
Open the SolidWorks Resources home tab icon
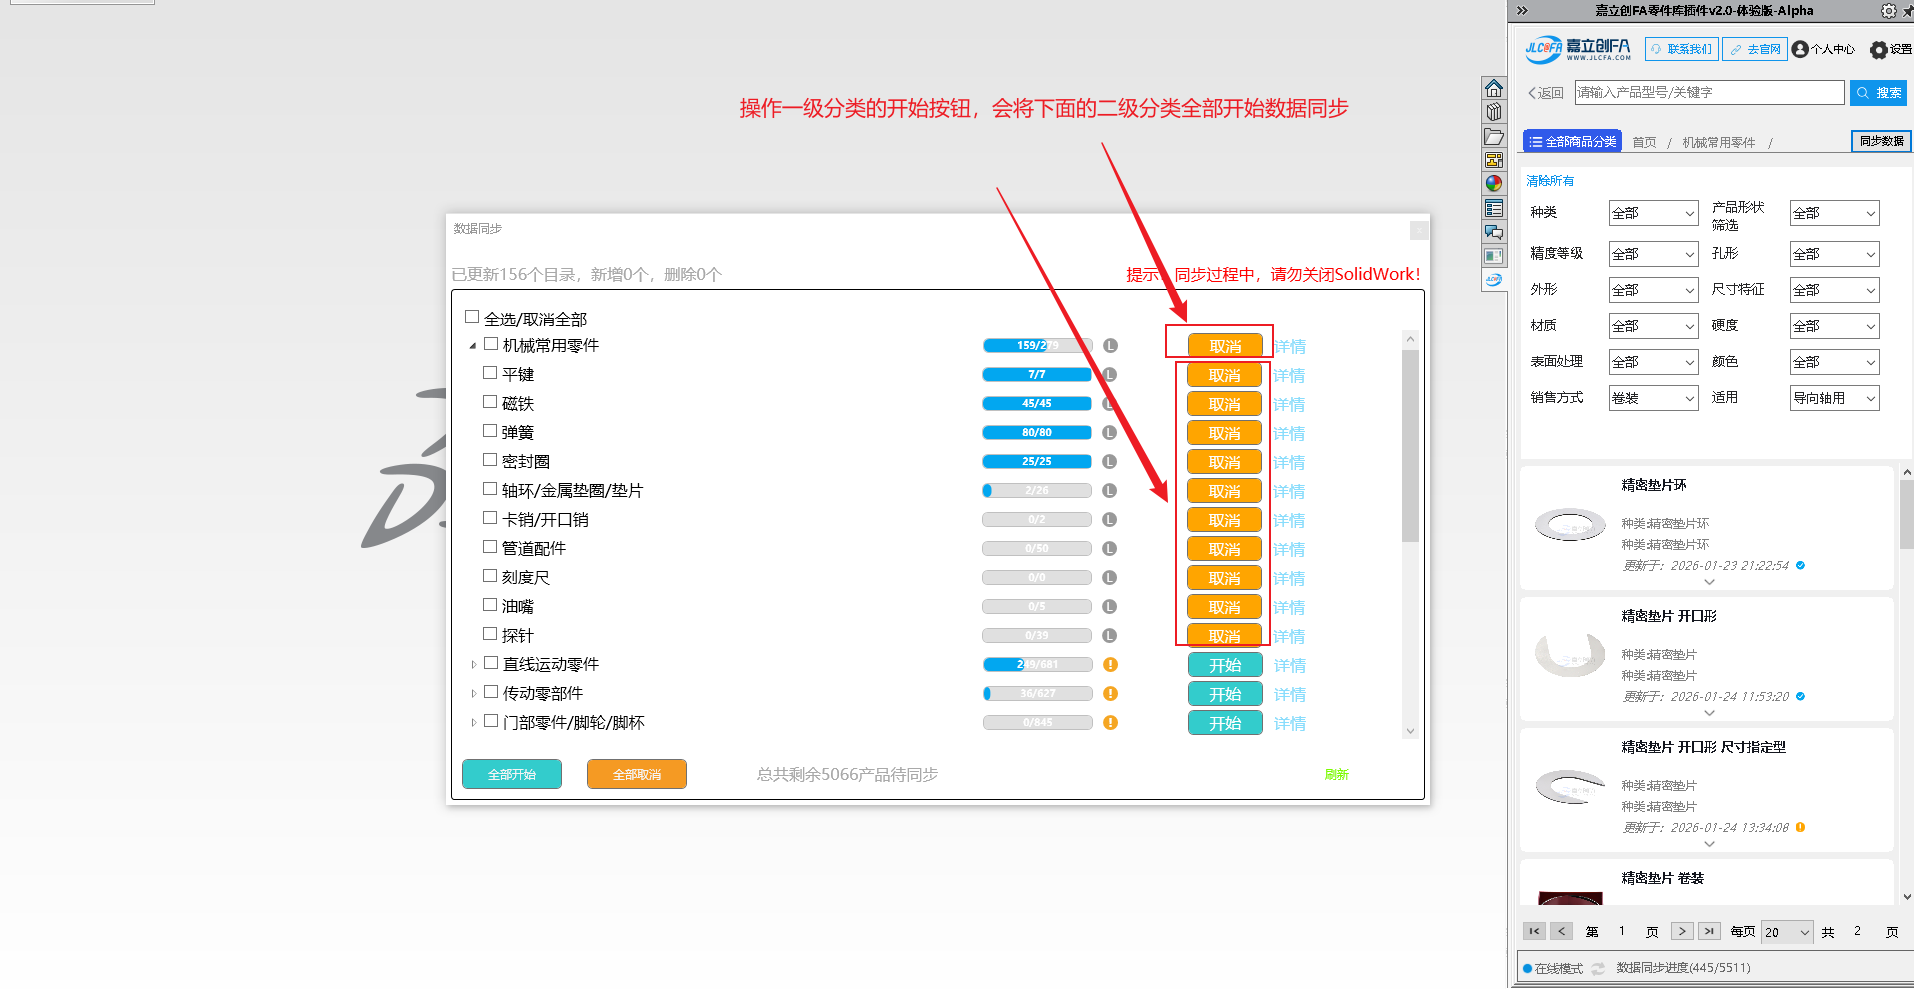point(1493,88)
